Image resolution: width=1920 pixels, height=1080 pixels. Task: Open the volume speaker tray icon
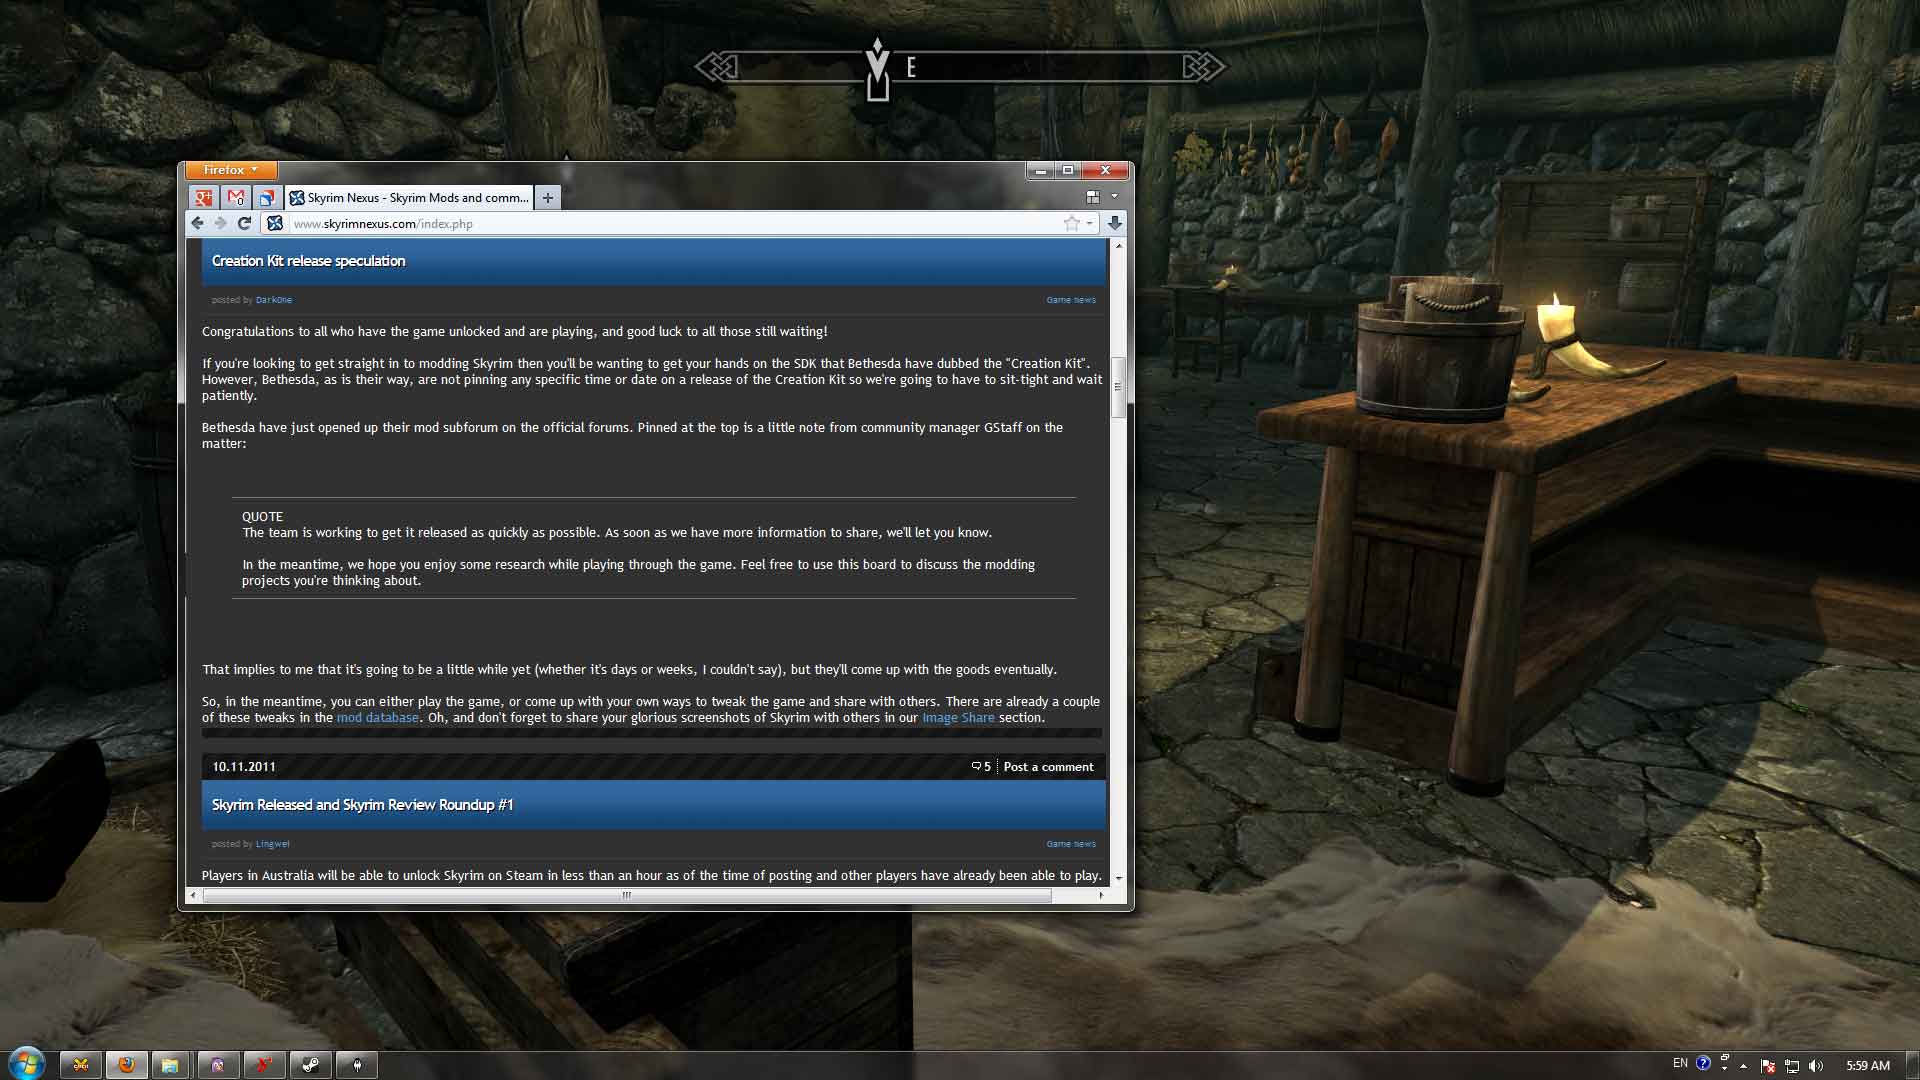coord(1816,1066)
